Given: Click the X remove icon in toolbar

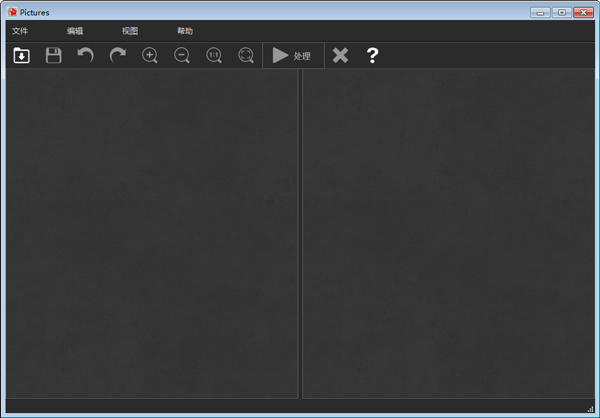Looking at the screenshot, I should tap(340, 56).
